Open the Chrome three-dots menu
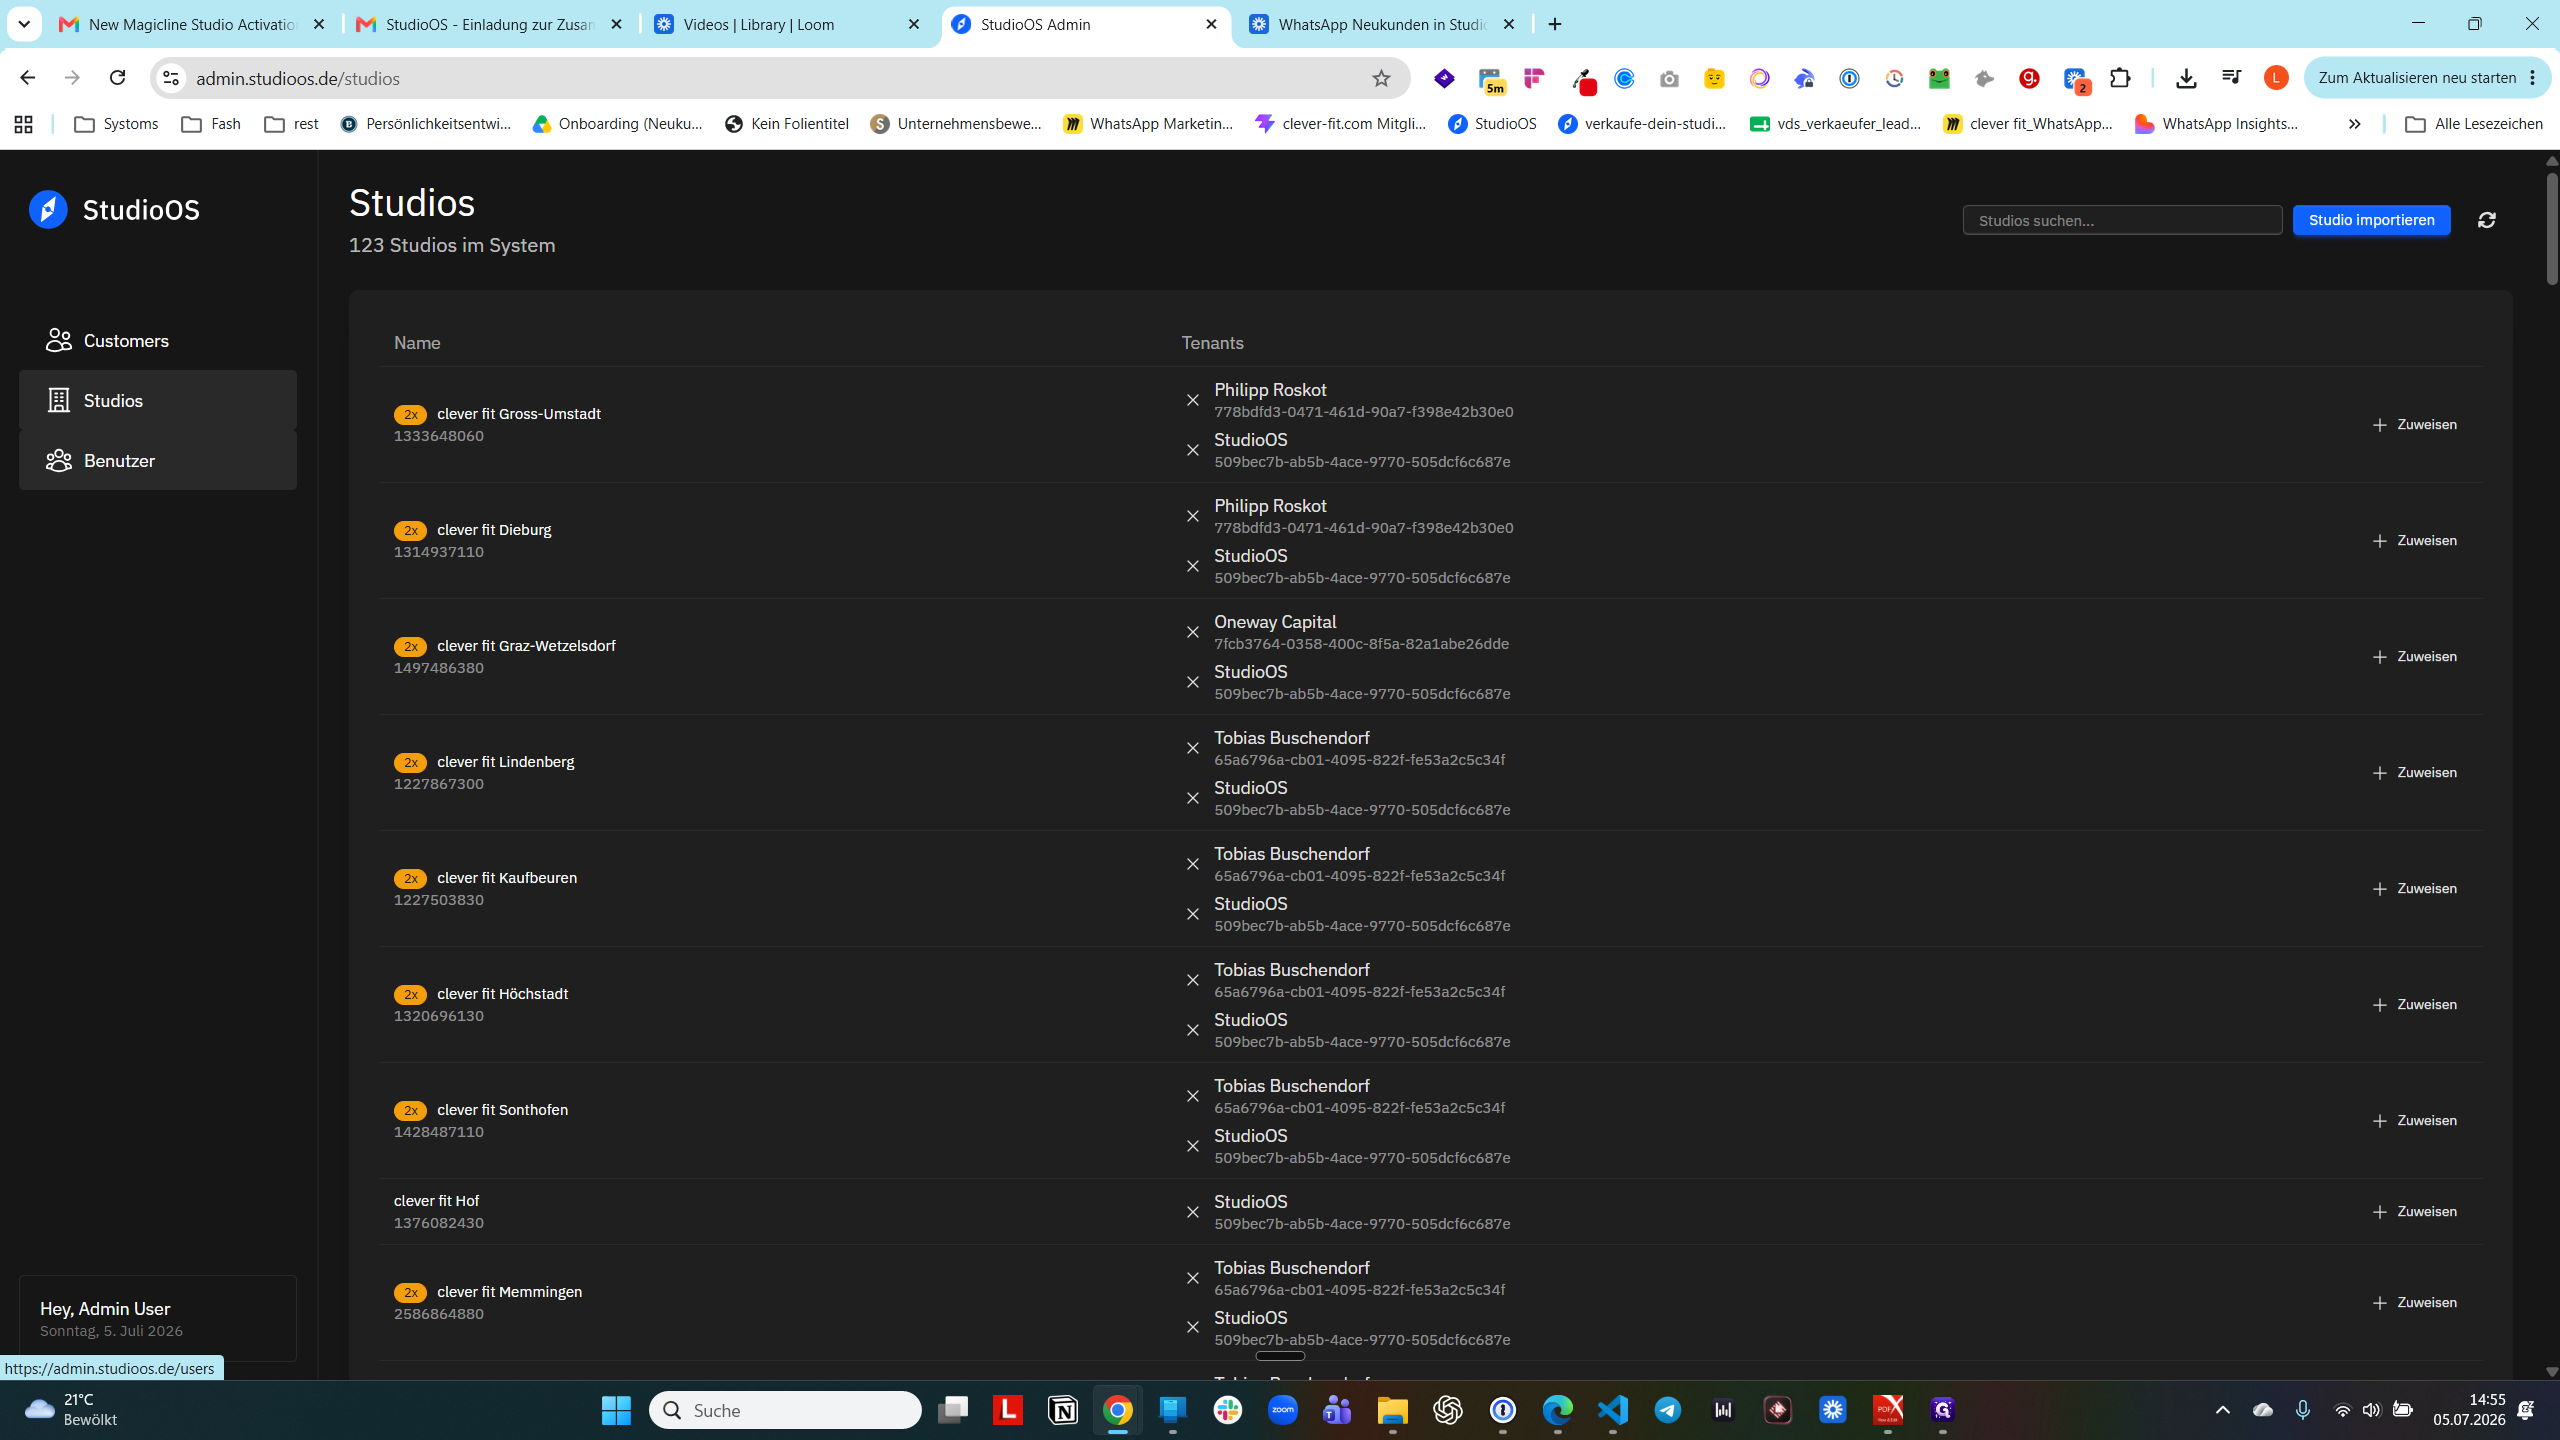This screenshot has width=2560, height=1440. [2532, 78]
